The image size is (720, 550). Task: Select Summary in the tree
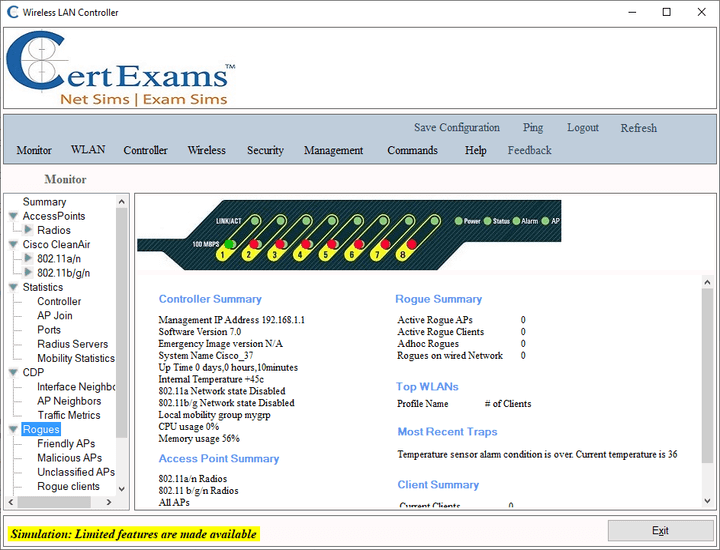click(45, 202)
